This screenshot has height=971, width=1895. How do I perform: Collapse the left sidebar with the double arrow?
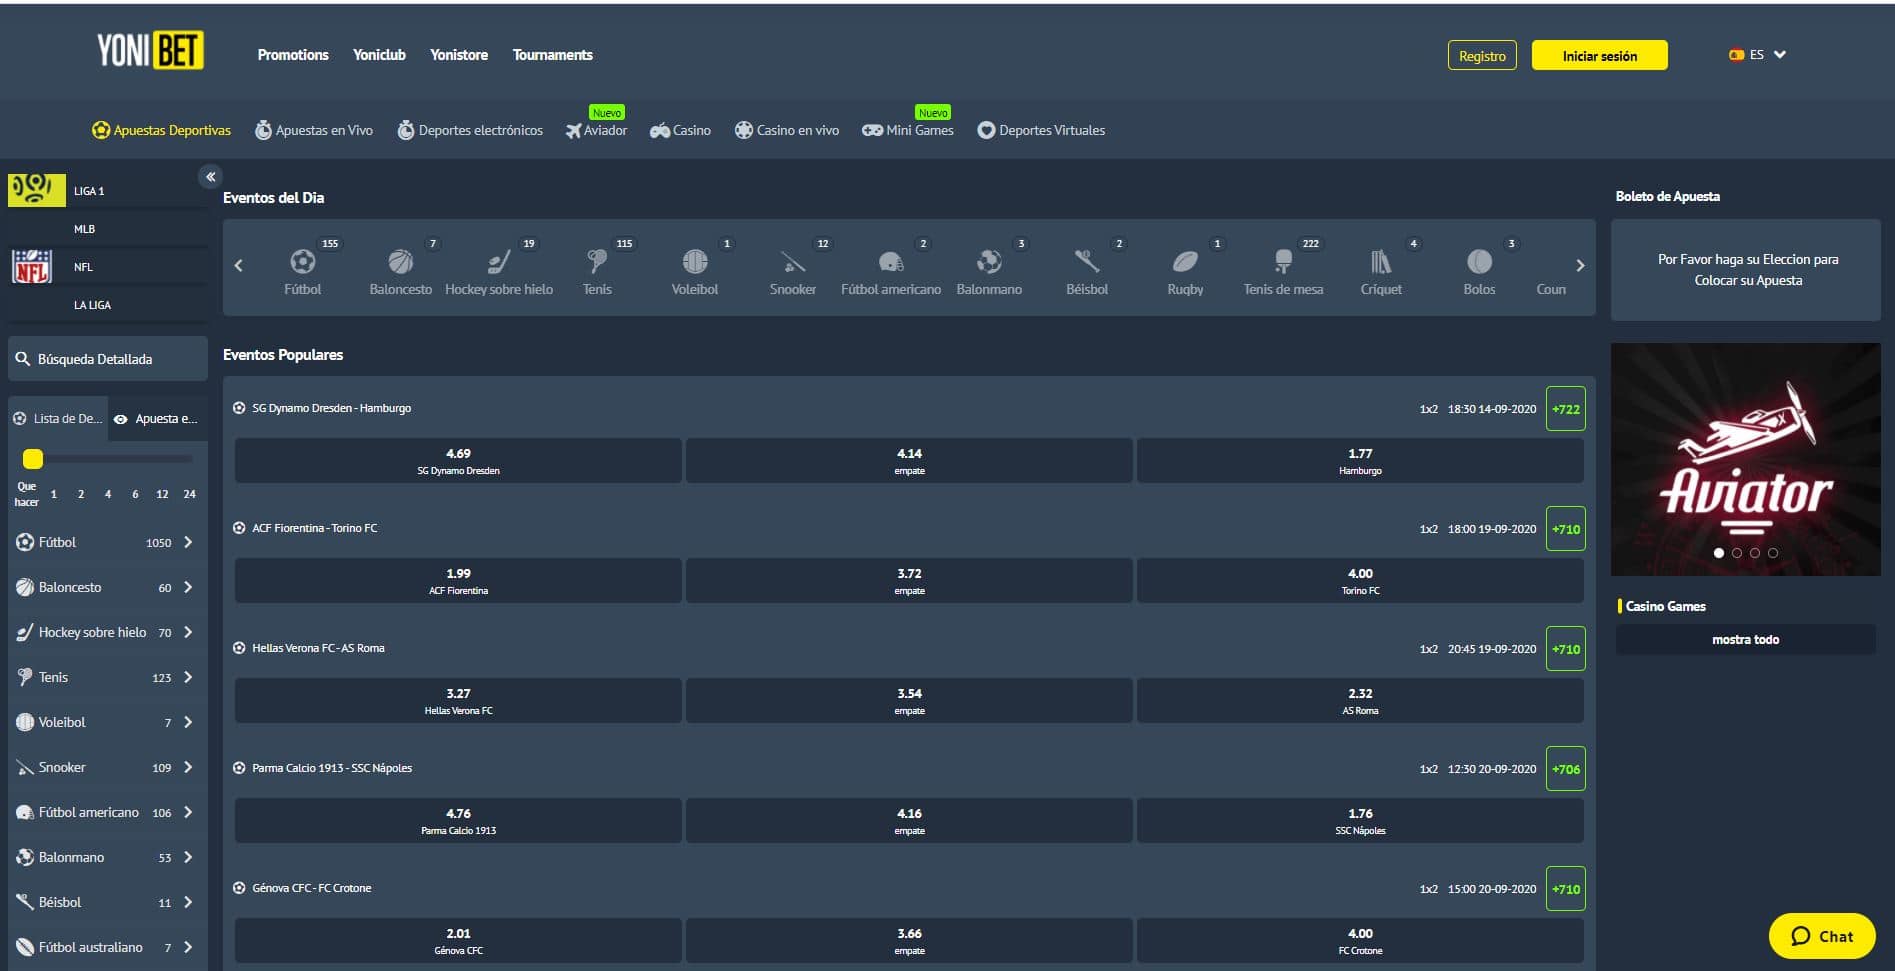click(210, 177)
